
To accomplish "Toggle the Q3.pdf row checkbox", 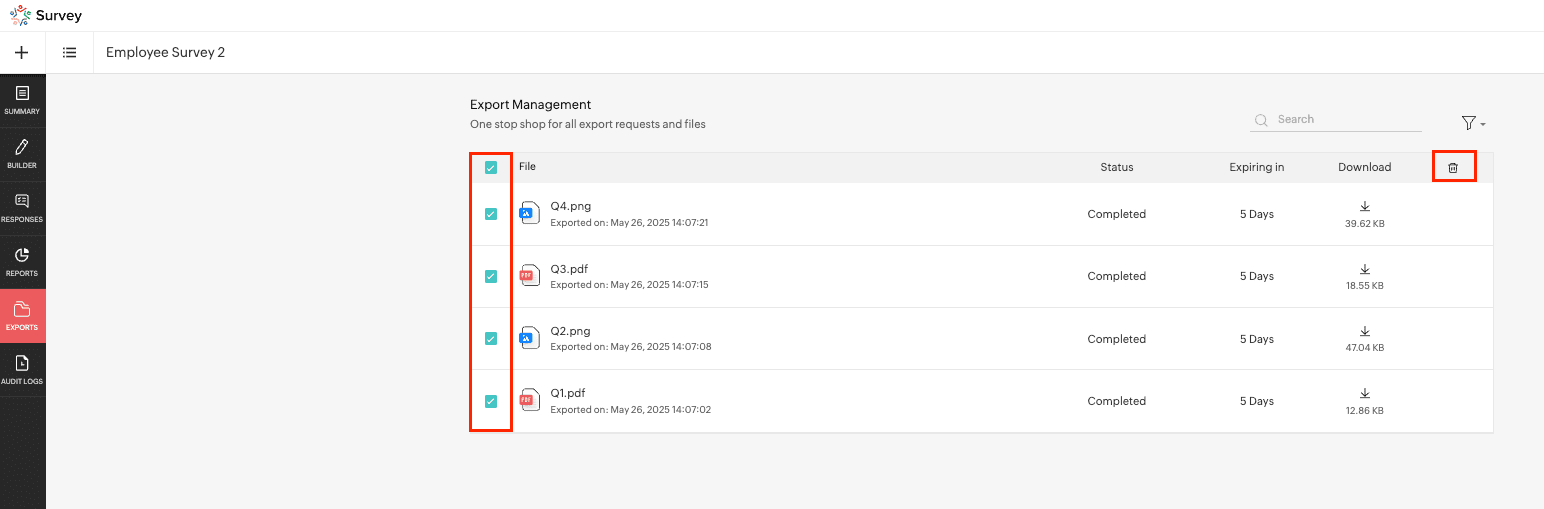I will click(x=490, y=276).
